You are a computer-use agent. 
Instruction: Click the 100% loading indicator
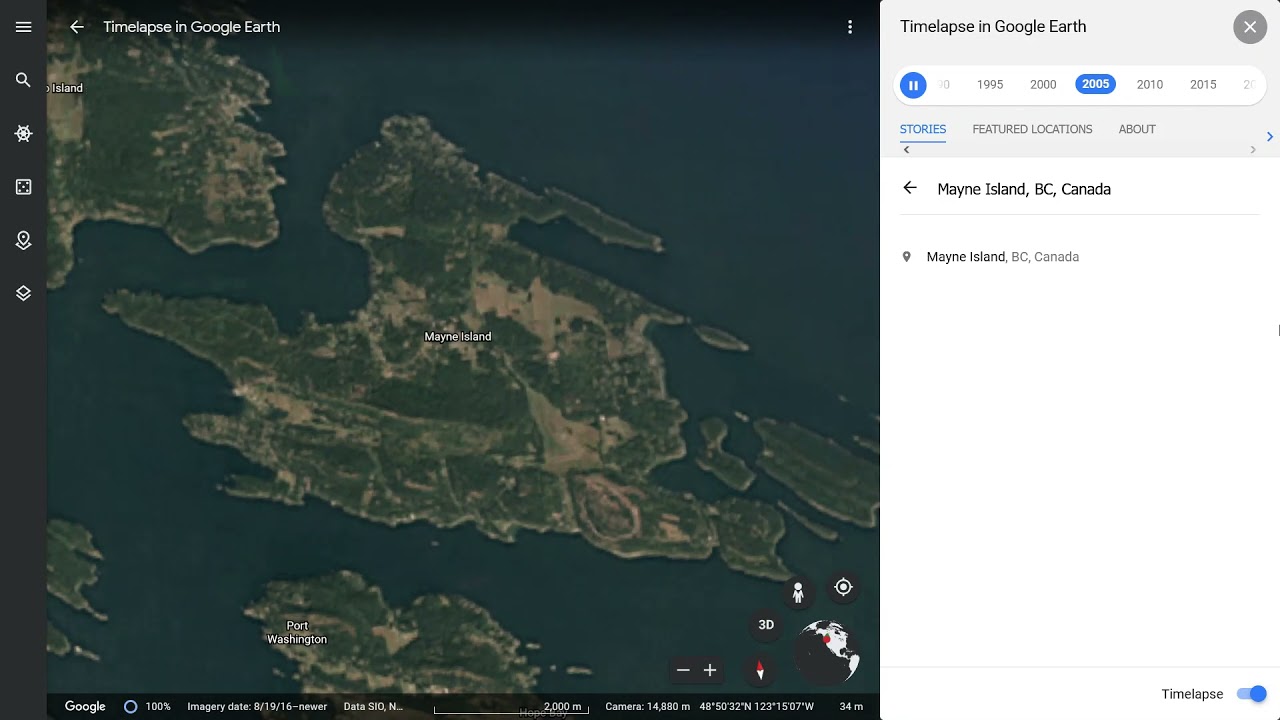point(147,706)
